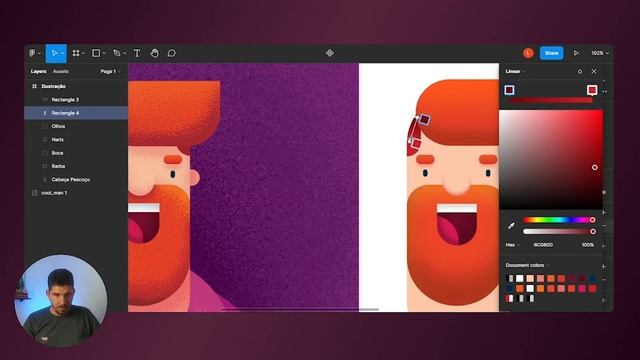This screenshot has width=640, height=360.
Task: Open the shape tools dropdown arrow
Action: pyautogui.click(x=104, y=53)
